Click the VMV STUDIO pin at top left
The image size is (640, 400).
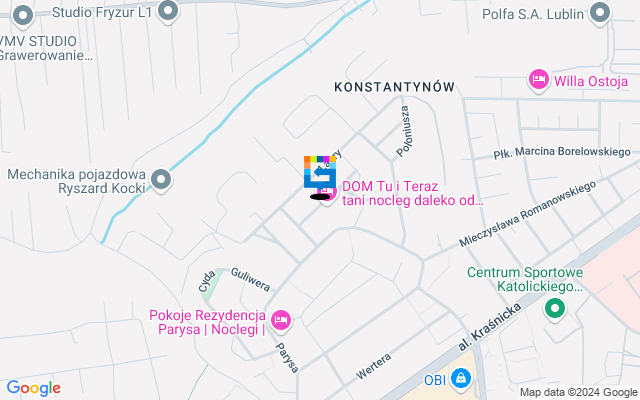pyautogui.click(x=23, y=16)
